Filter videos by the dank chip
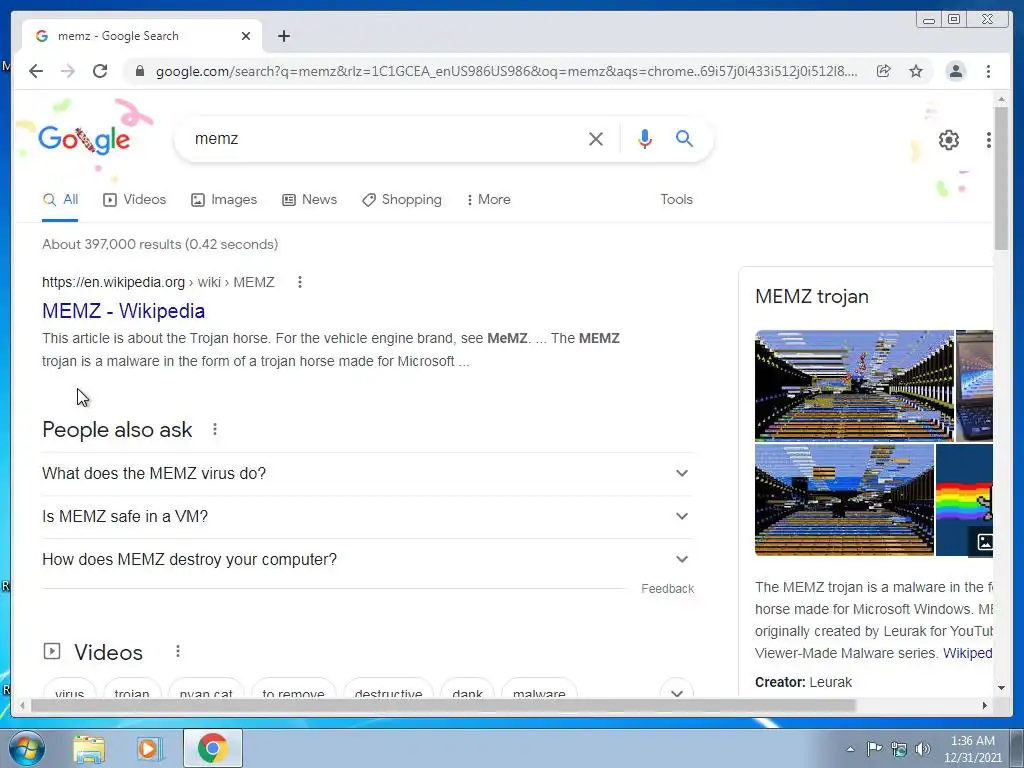 click(x=468, y=692)
